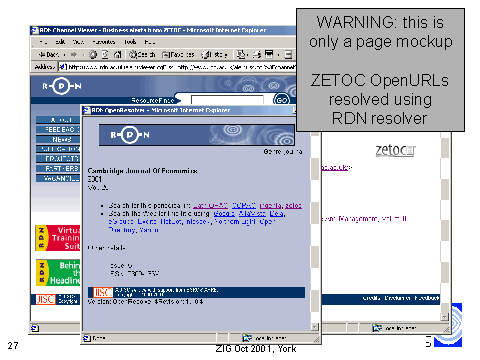Click the top ABOUT sidebar button
The width and height of the screenshot is (480, 360).
[x=58, y=120]
